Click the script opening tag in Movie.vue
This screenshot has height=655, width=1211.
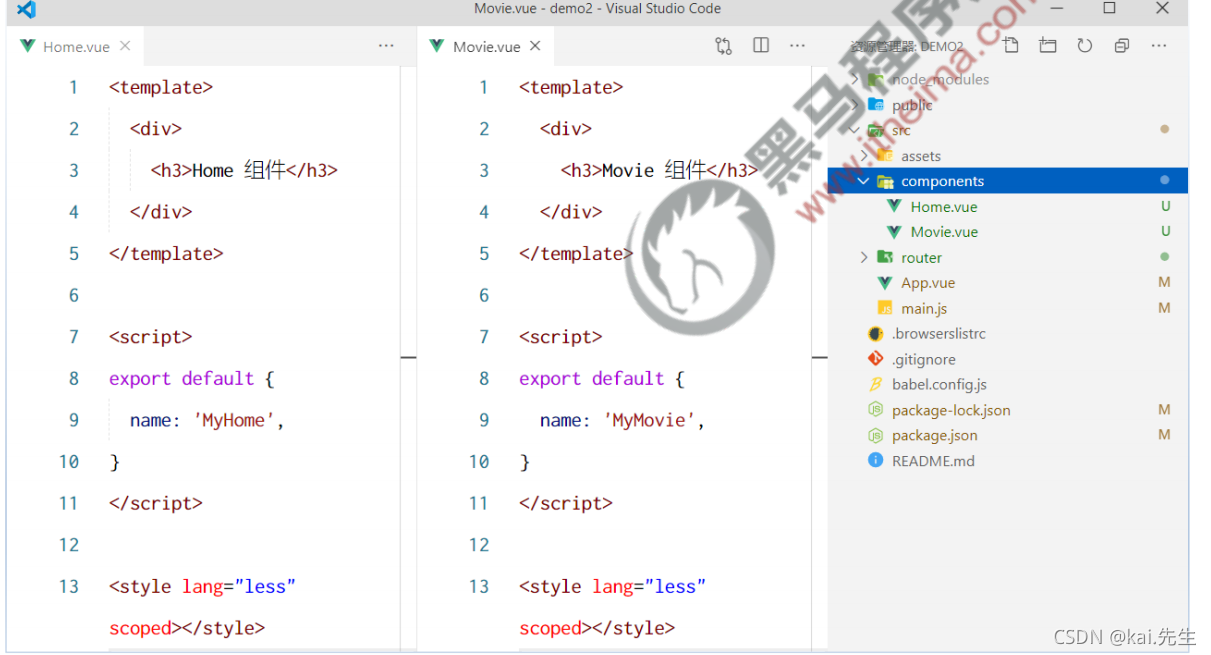click(x=560, y=337)
